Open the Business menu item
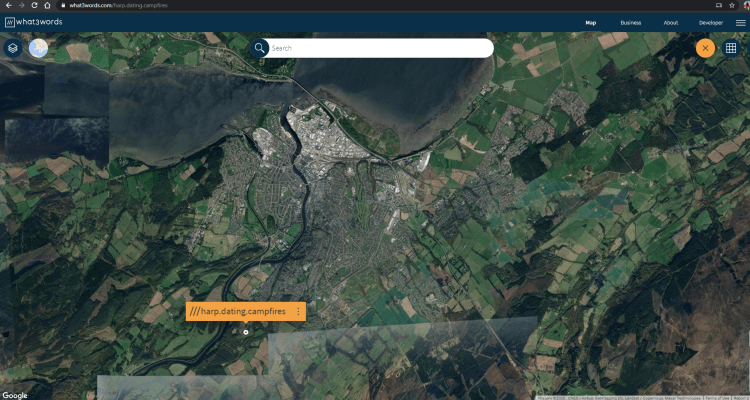The image size is (750, 400). pyautogui.click(x=630, y=22)
